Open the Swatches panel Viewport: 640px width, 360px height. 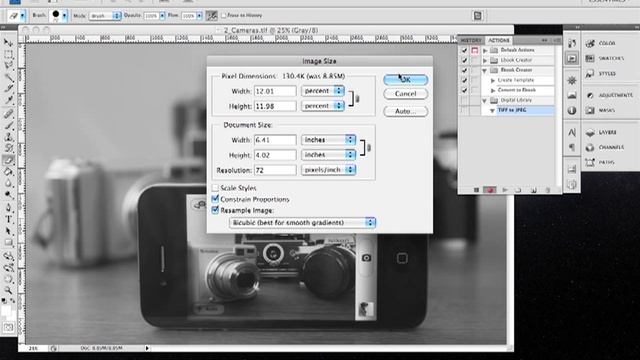pyautogui.click(x=605, y=58)
